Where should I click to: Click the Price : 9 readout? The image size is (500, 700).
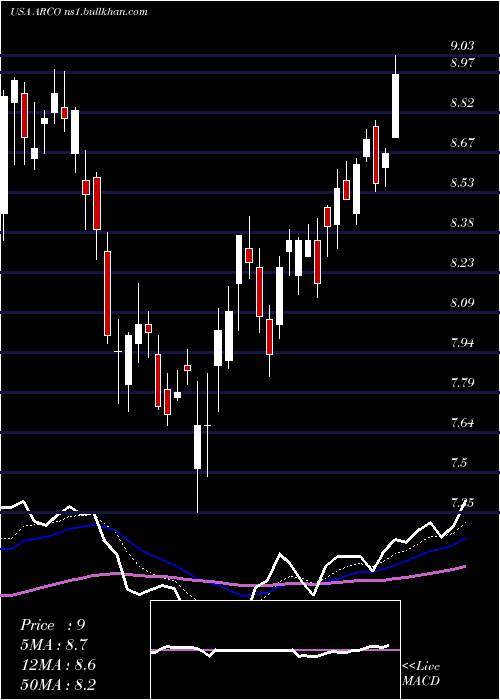click(52, 625)
